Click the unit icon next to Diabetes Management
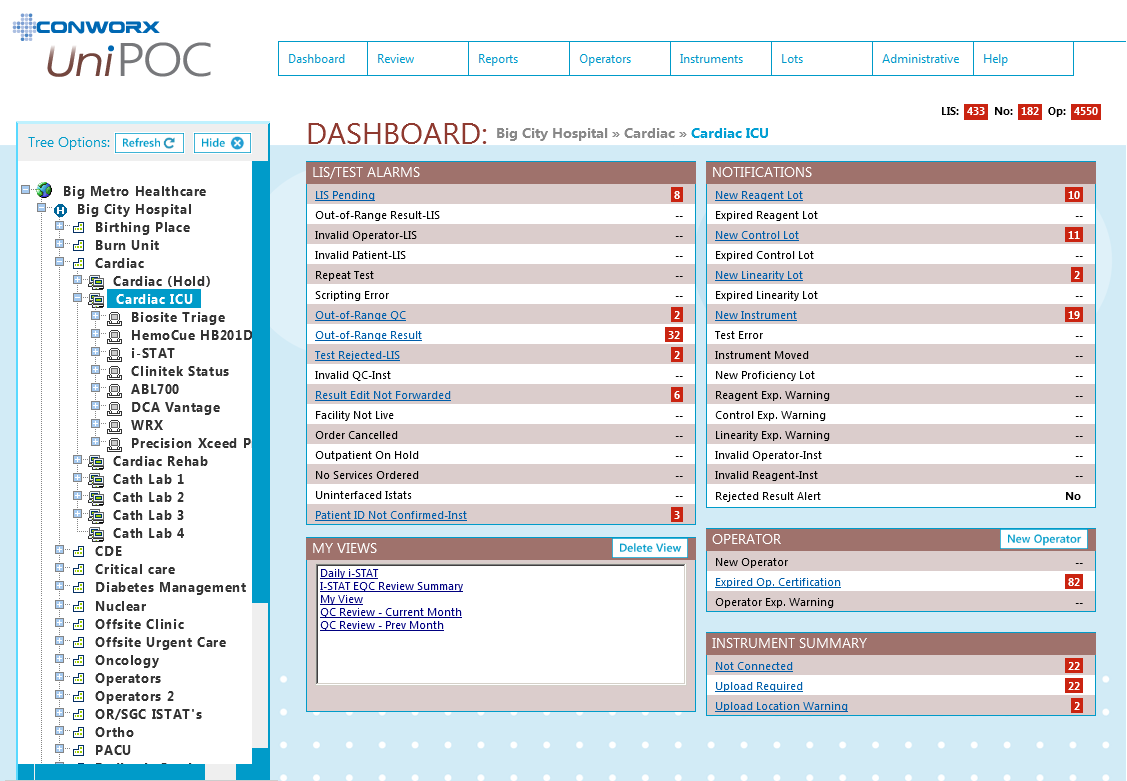The height and width of the screenshot is (781, 1127). click(x=78, y=588)
